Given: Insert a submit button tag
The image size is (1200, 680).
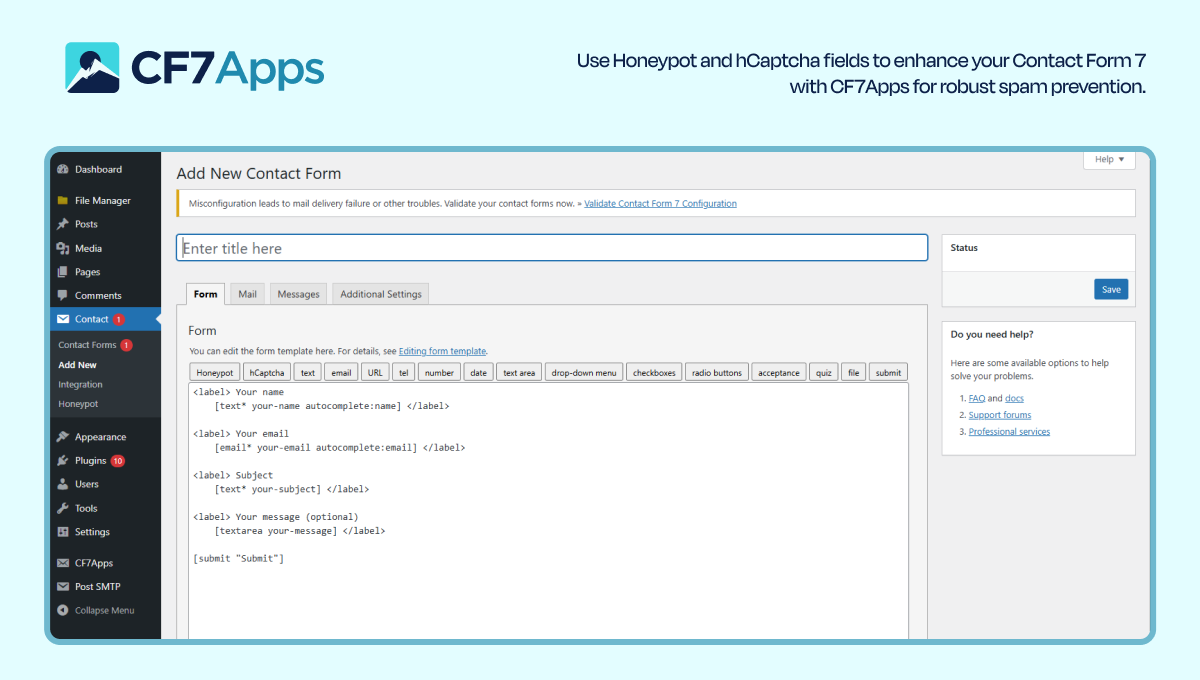Looking at the screenshot, I should (888, 373).
